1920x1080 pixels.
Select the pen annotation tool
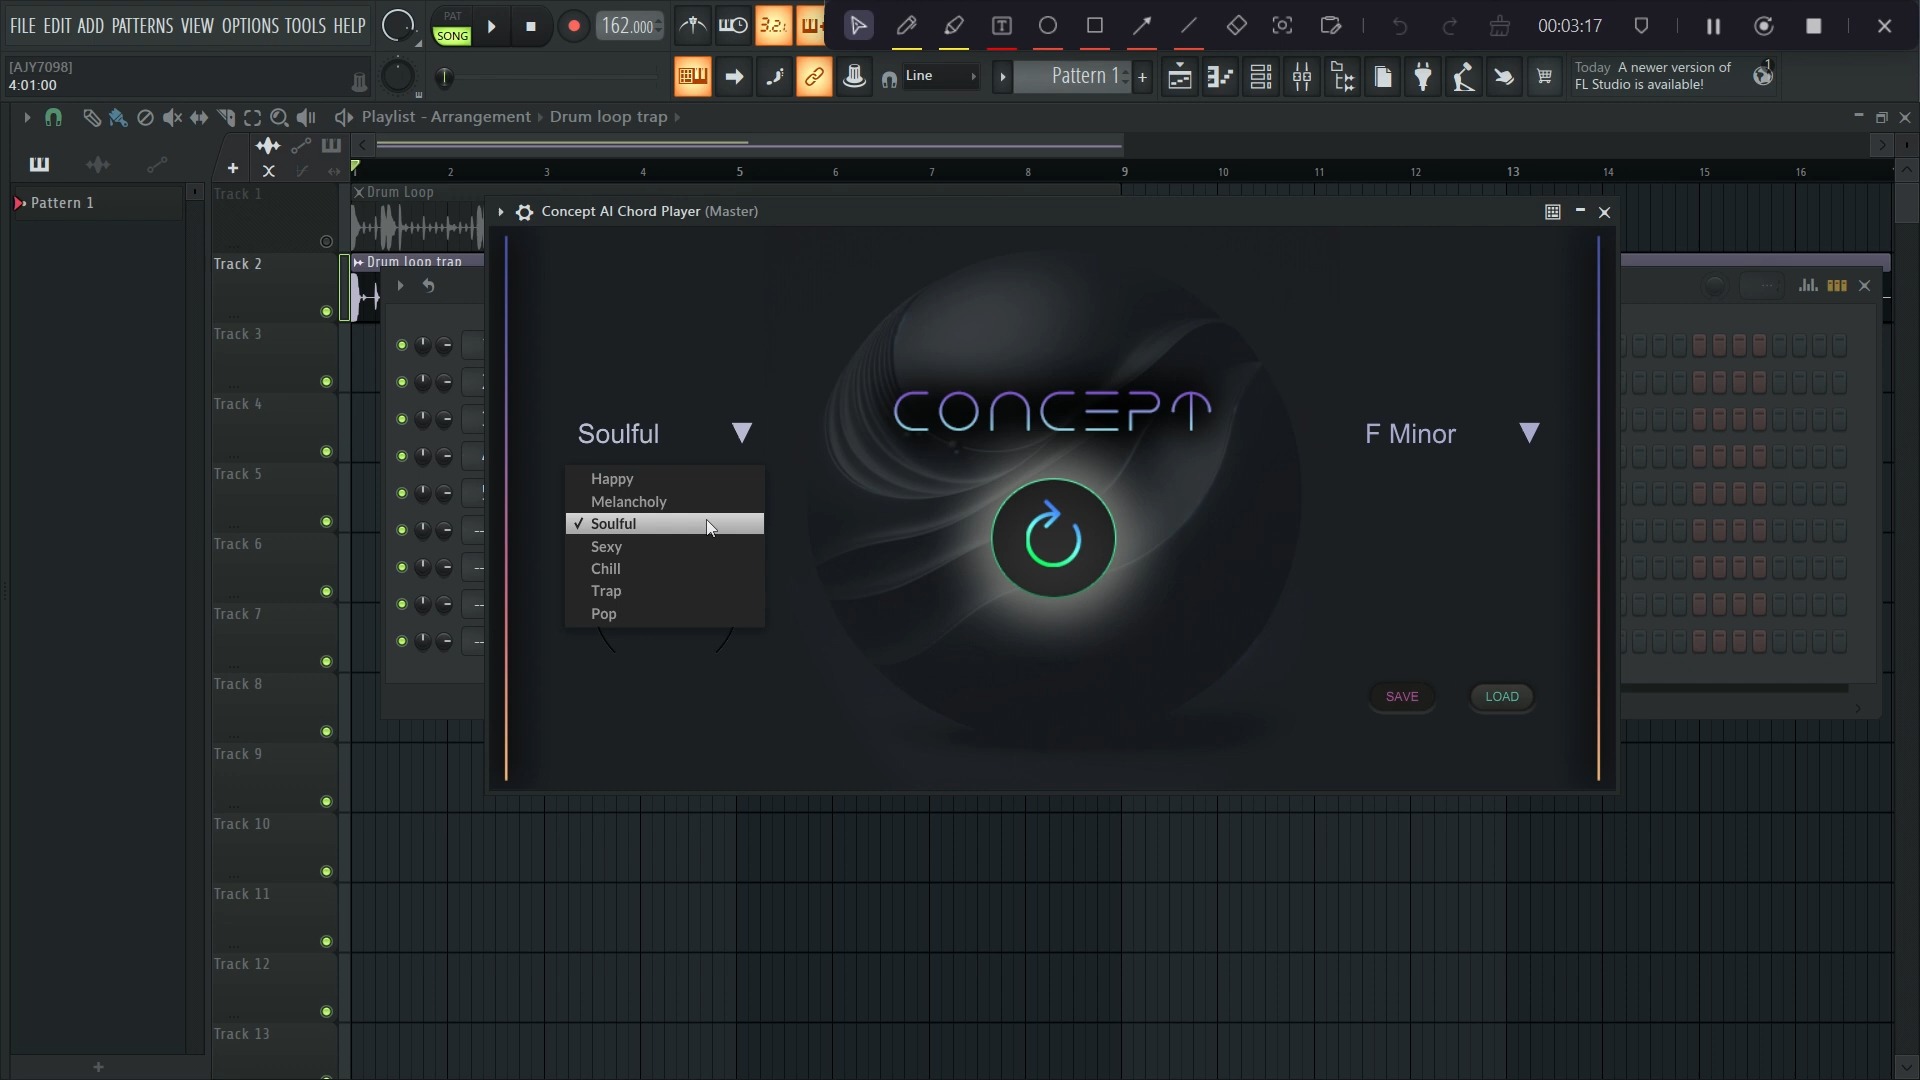click(907, 26)
